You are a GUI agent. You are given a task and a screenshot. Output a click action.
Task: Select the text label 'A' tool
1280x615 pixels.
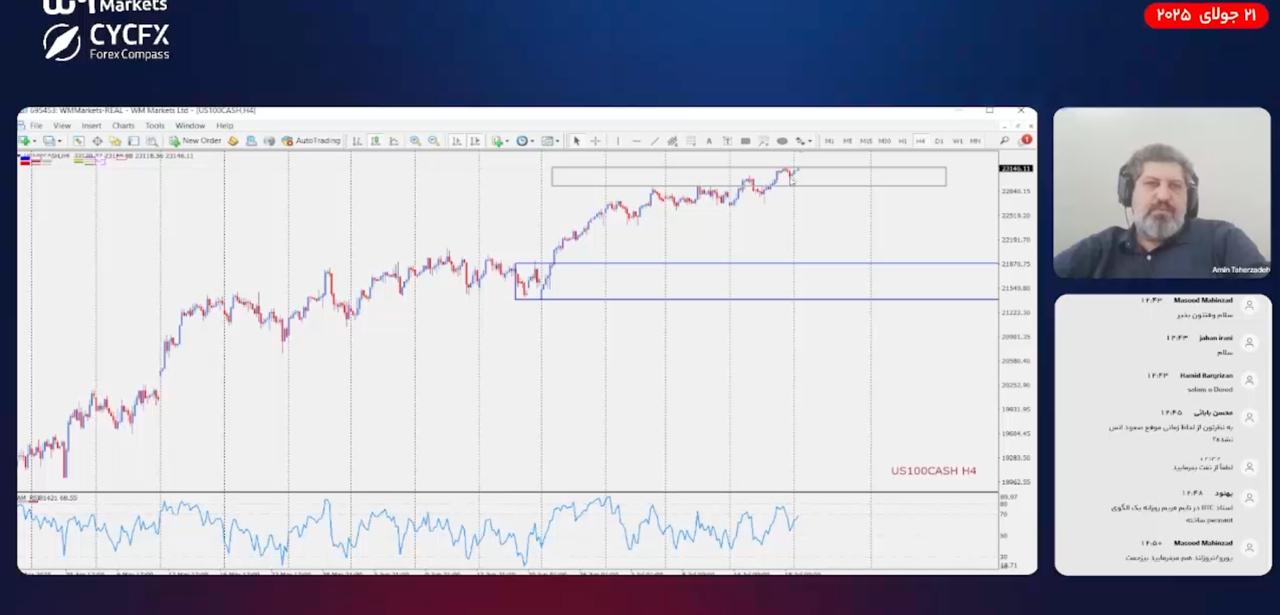point(709,141)
